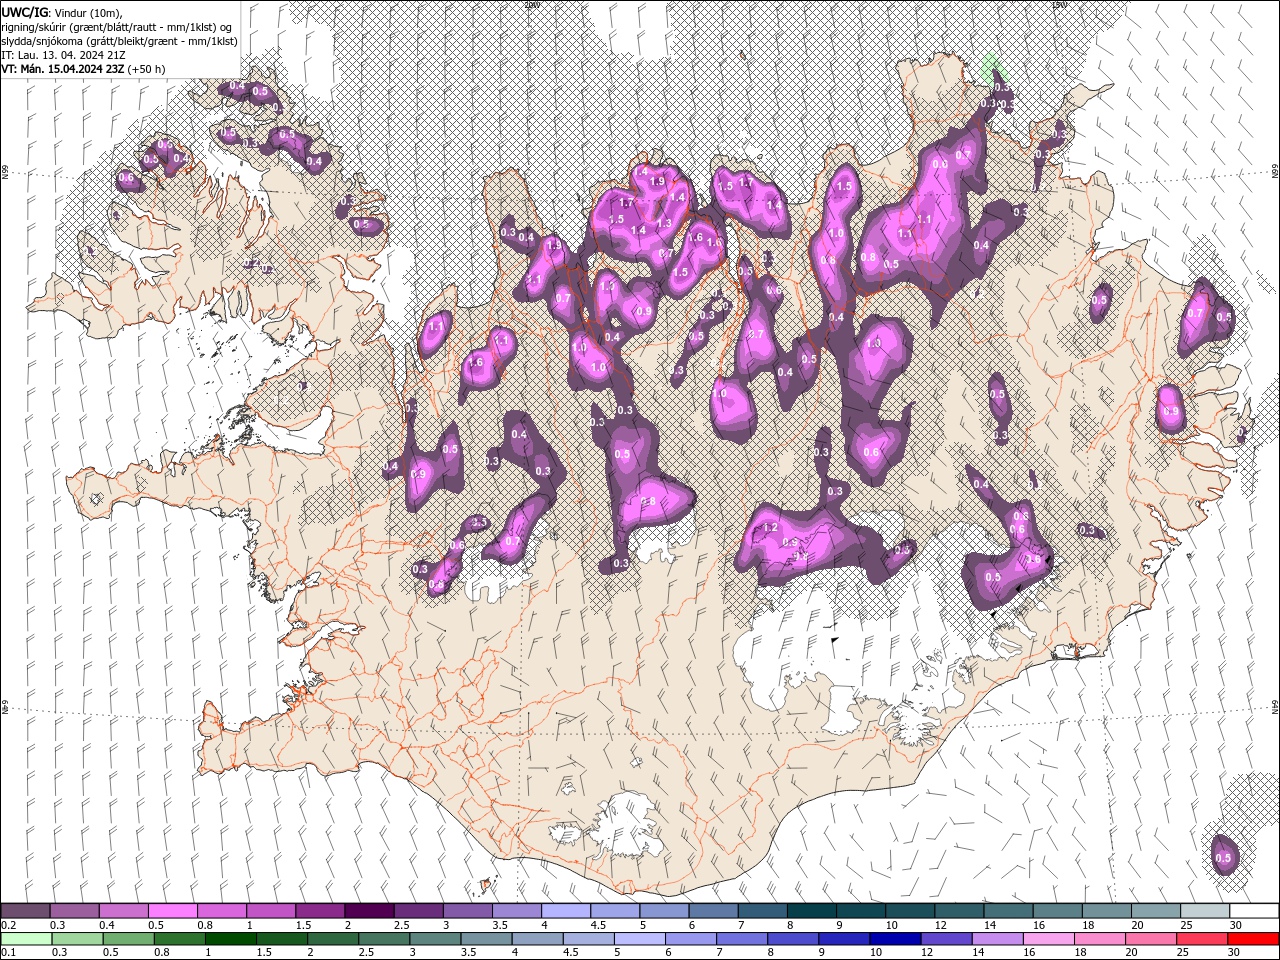
Task: Select the light pink 16 swatch in lower legend
Action: point(1047,939)
